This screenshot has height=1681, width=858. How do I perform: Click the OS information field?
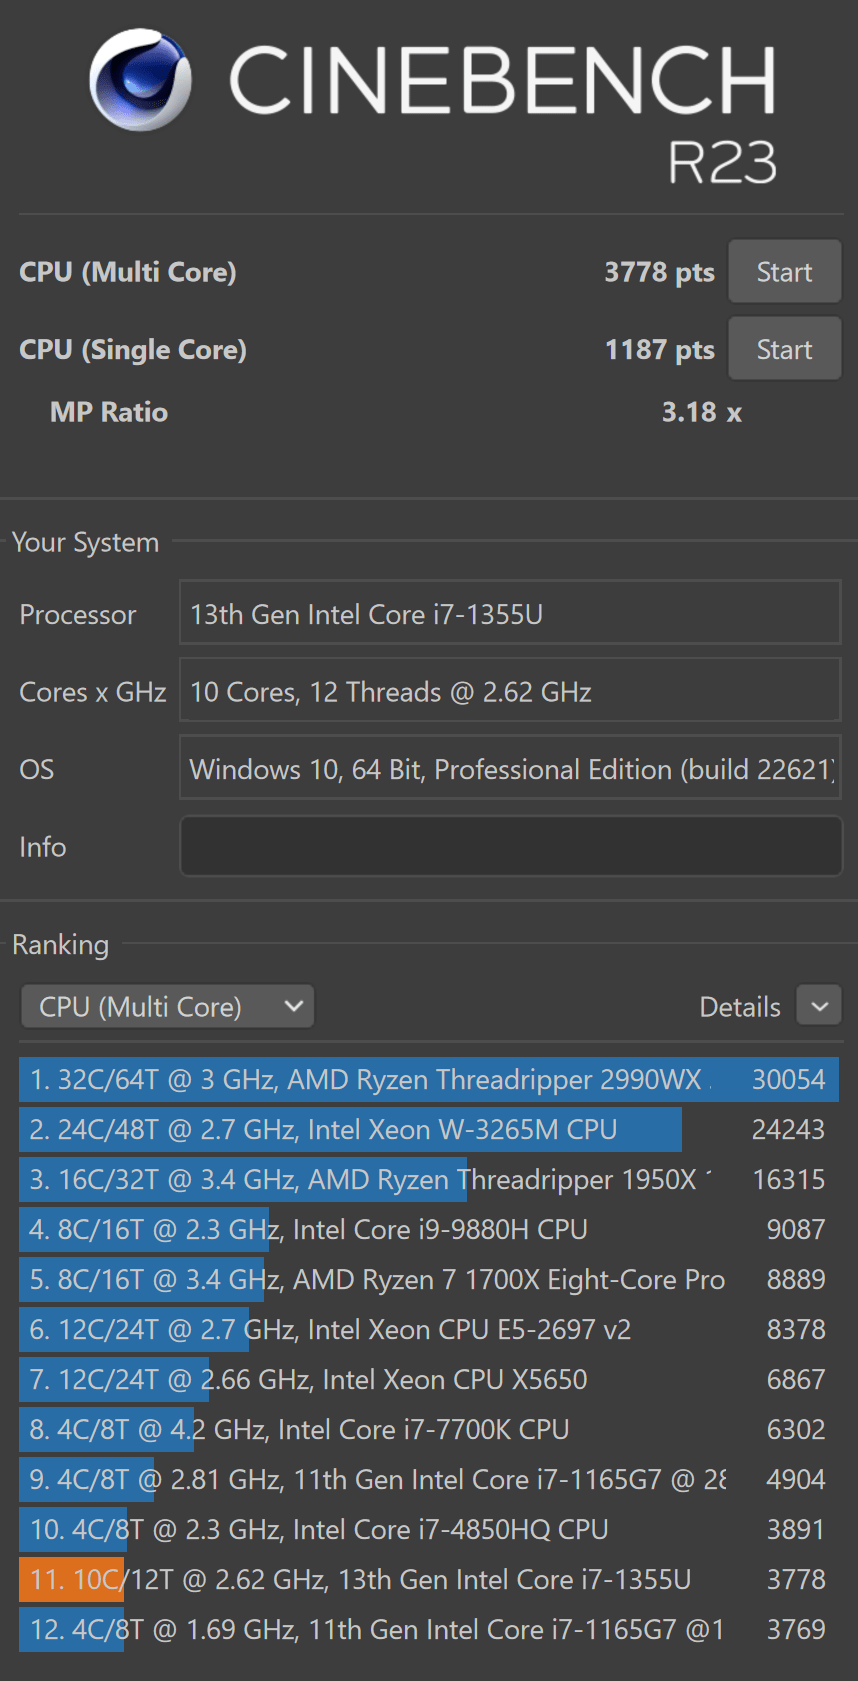510,769
